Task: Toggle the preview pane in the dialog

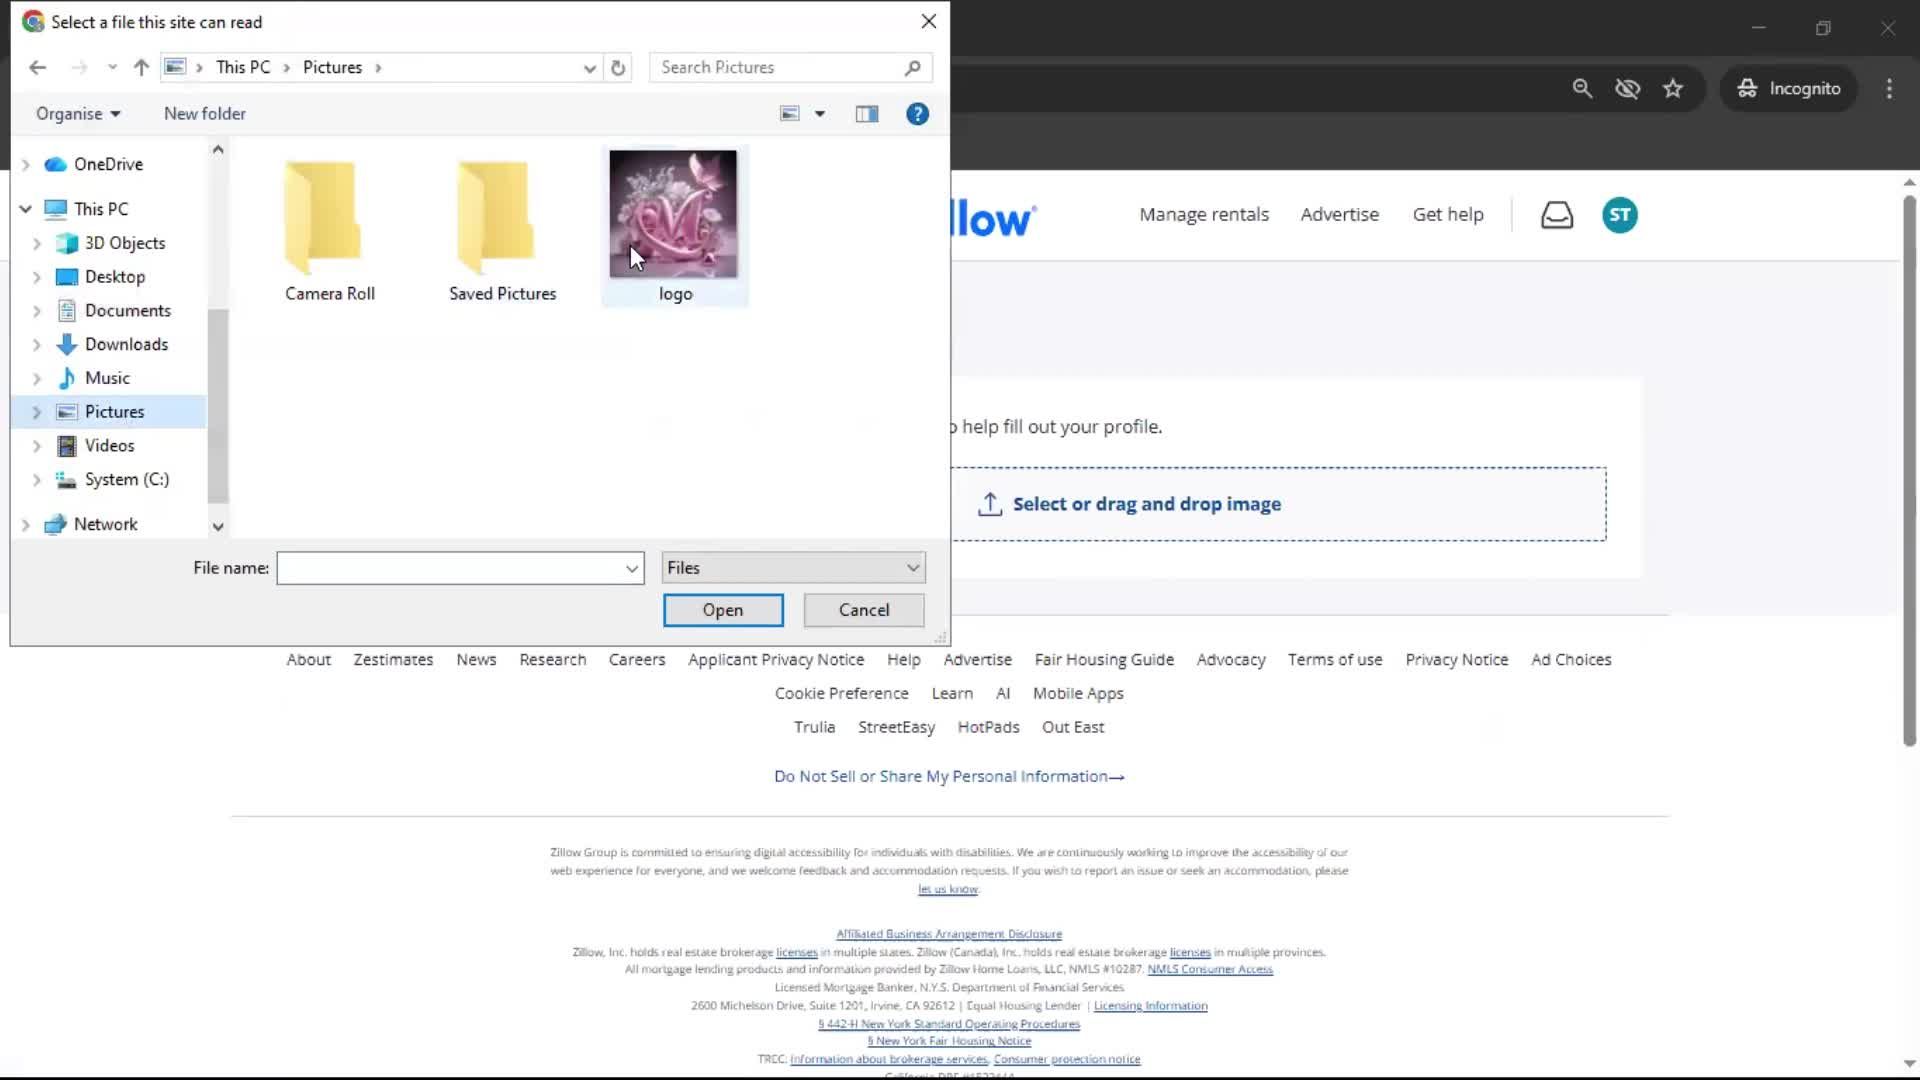Action: click(866, 113)
